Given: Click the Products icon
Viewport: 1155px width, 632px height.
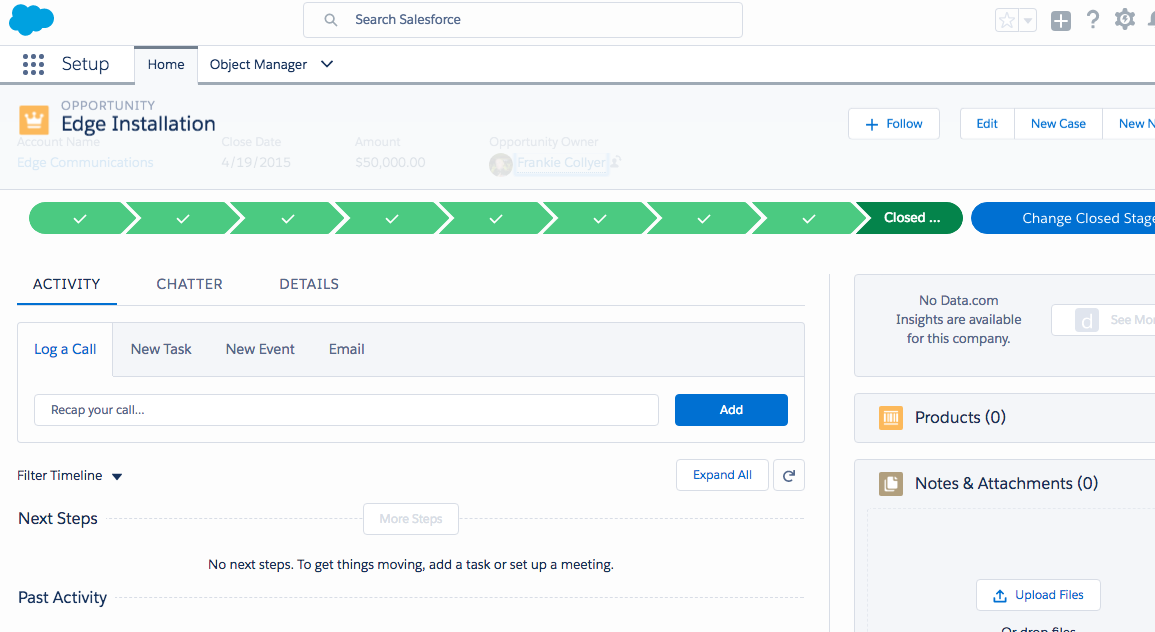Looking at the screenshot, I should 891,418.
